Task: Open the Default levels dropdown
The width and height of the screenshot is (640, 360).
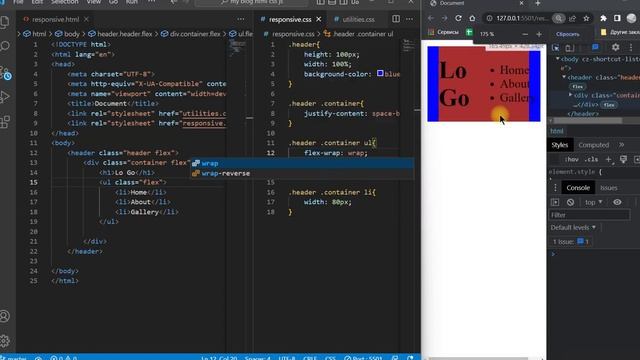Action: coord(573,227)
